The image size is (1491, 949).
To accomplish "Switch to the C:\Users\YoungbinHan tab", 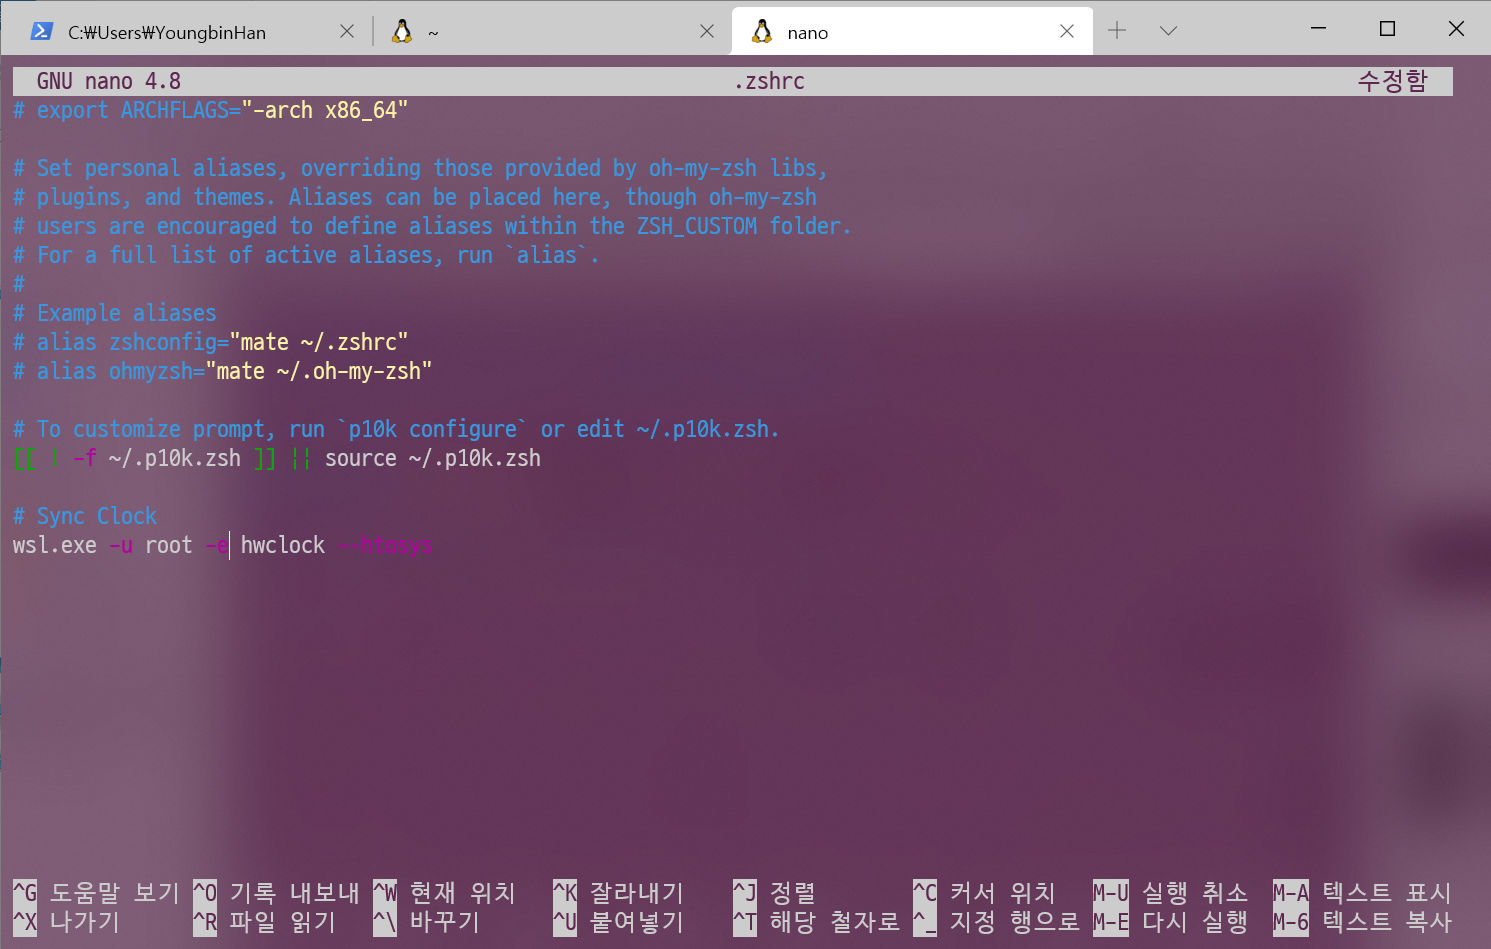I will pyautogui.click(x=167, y=33).
